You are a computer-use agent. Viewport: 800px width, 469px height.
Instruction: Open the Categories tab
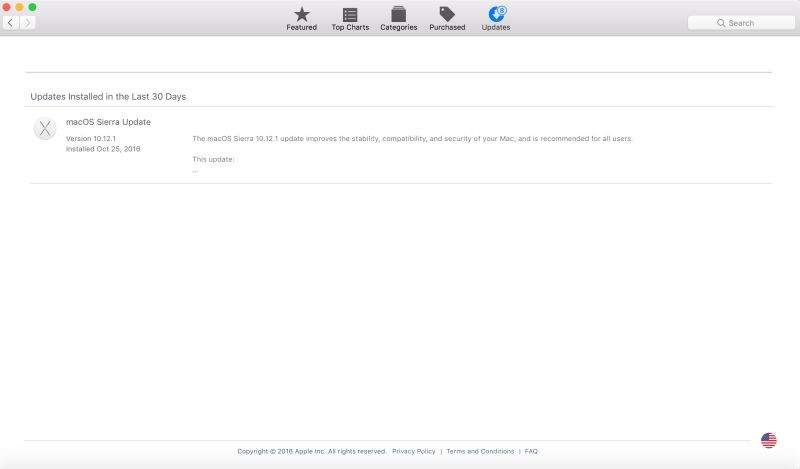(x=398, y=19)
